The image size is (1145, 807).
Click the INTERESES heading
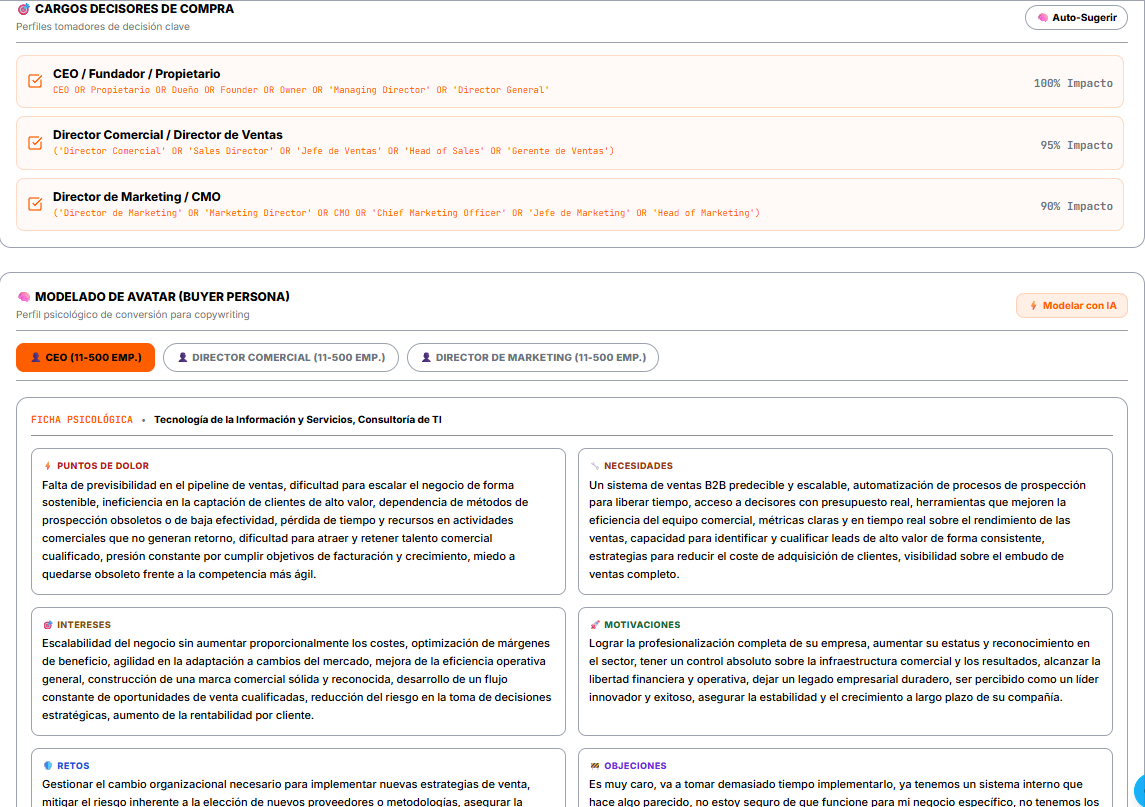(x=84, y=625)
